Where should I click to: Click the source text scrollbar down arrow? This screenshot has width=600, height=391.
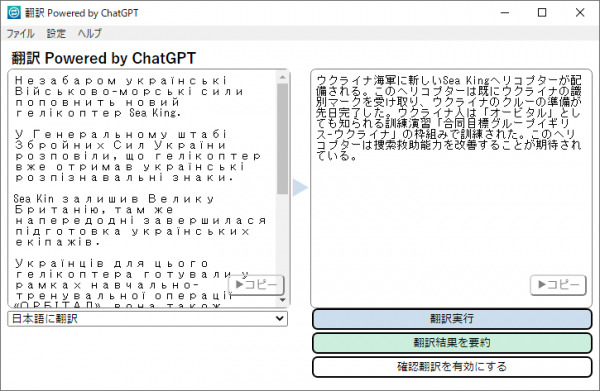282,300
